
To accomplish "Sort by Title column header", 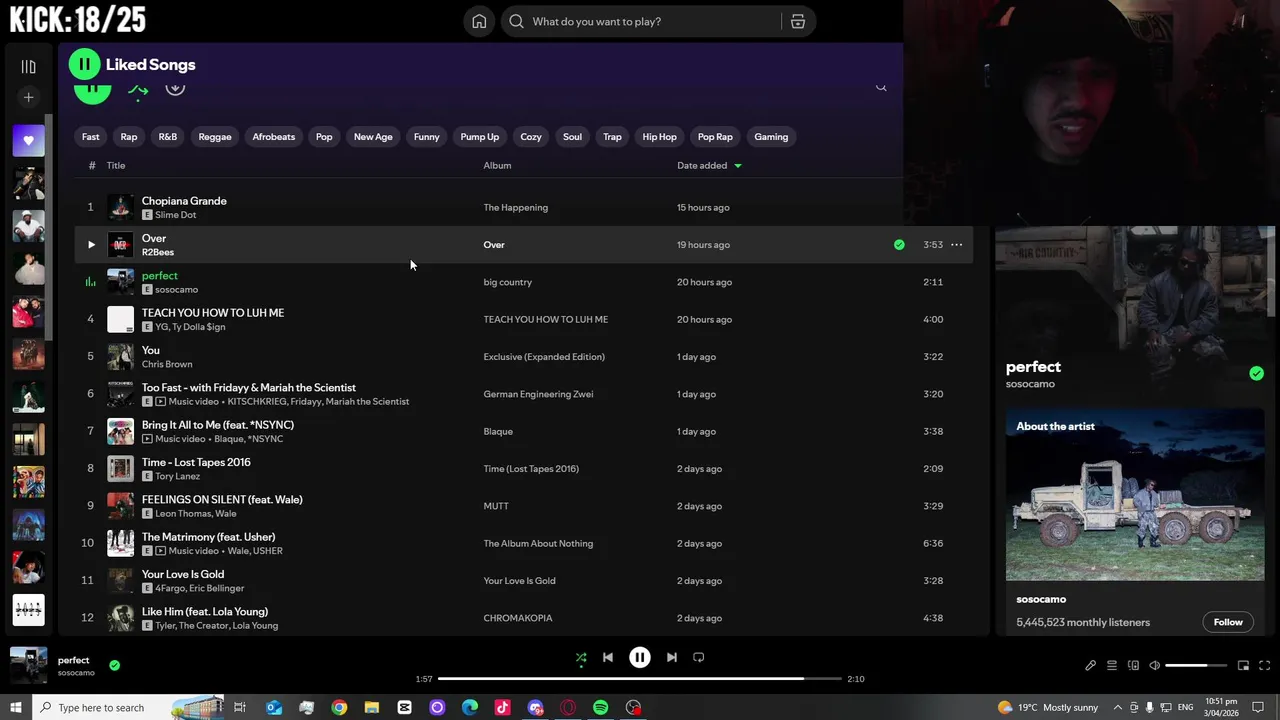I will coord(116,166).
